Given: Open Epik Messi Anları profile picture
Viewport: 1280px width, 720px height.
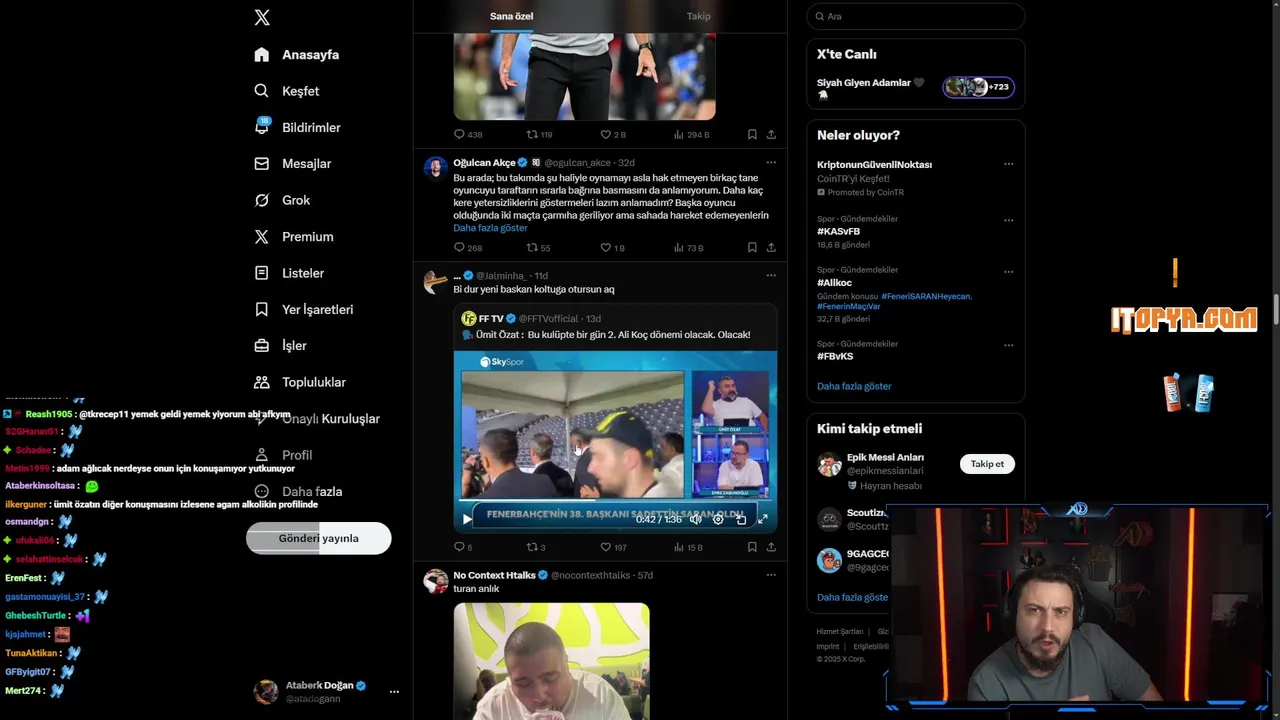Looking at the screenshot, I should (829, 464).
